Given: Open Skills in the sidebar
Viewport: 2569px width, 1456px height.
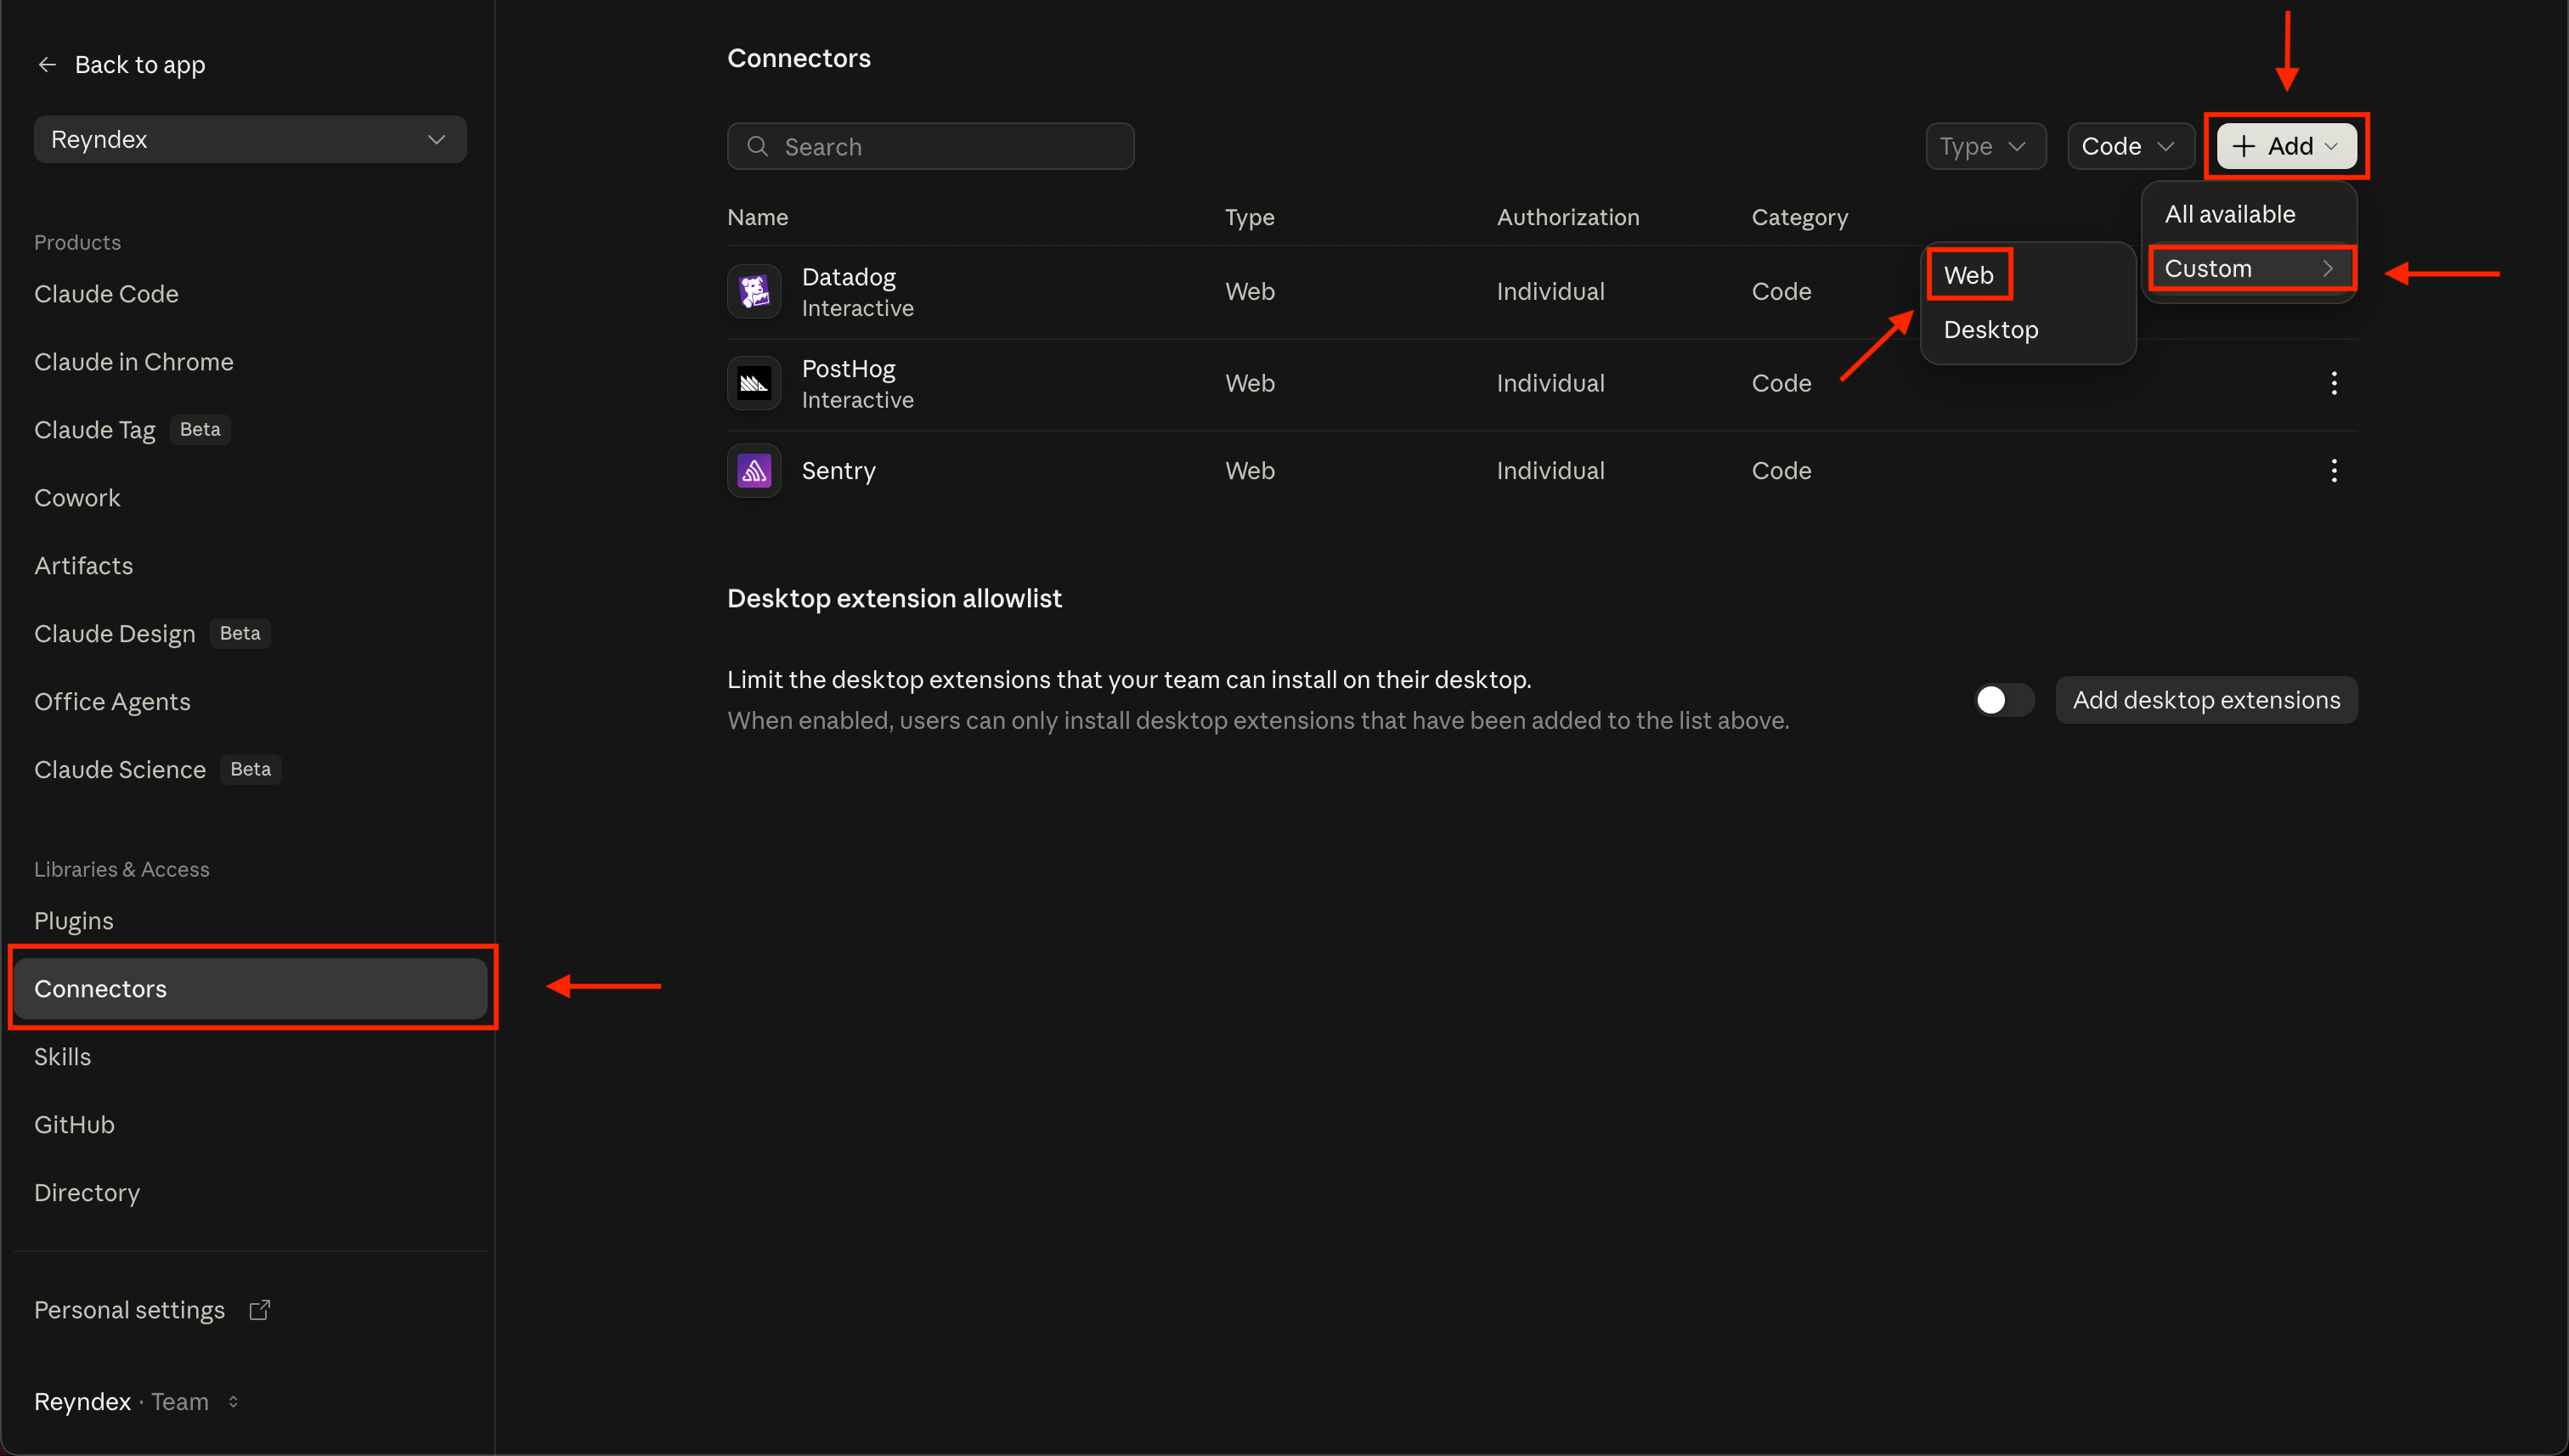Looking at the screenshot, I should 62,1057.
